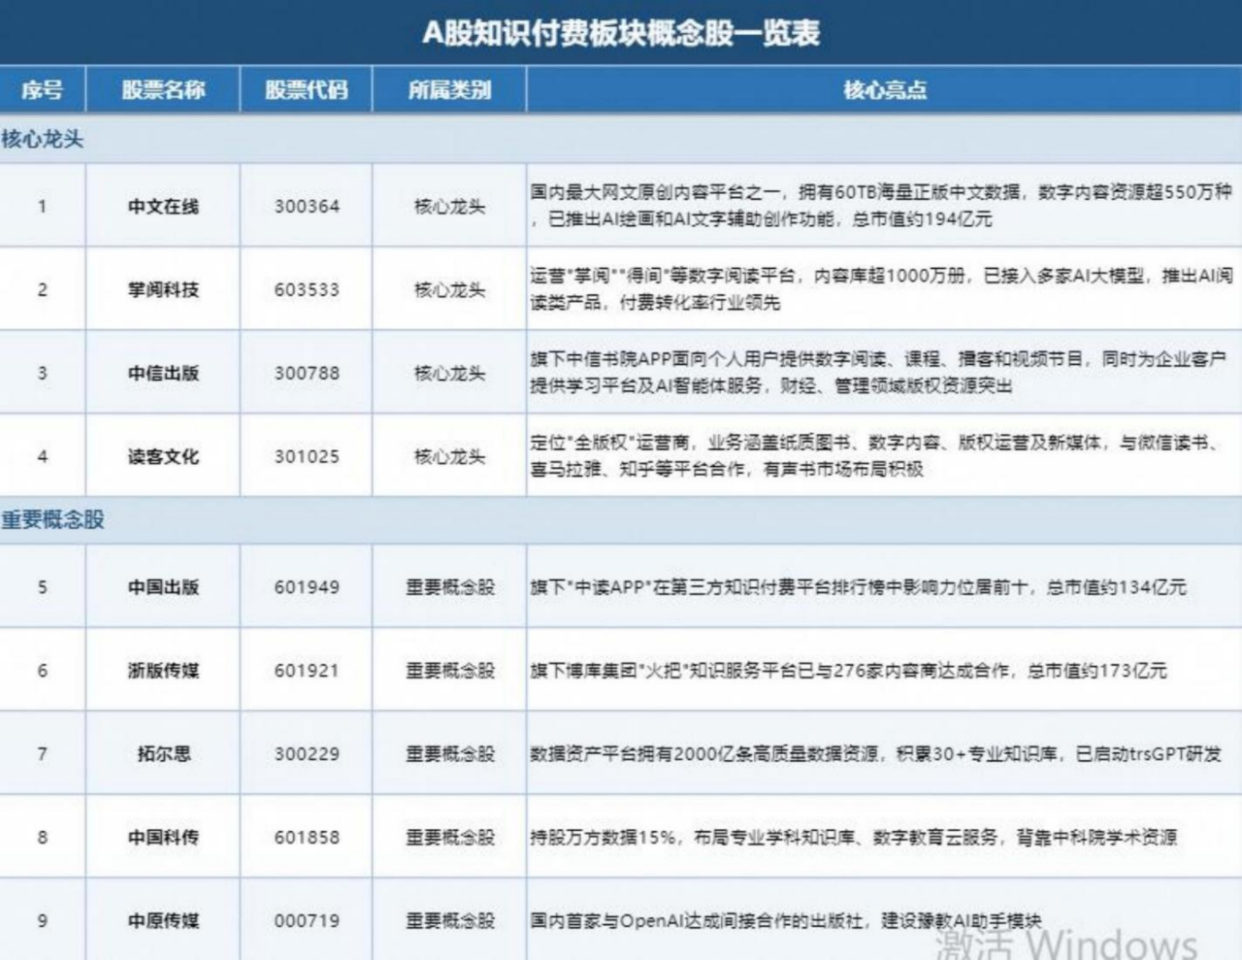
Task: Click the 核心亮点 description for 读客文化
Action: click(x=876, y=455)
